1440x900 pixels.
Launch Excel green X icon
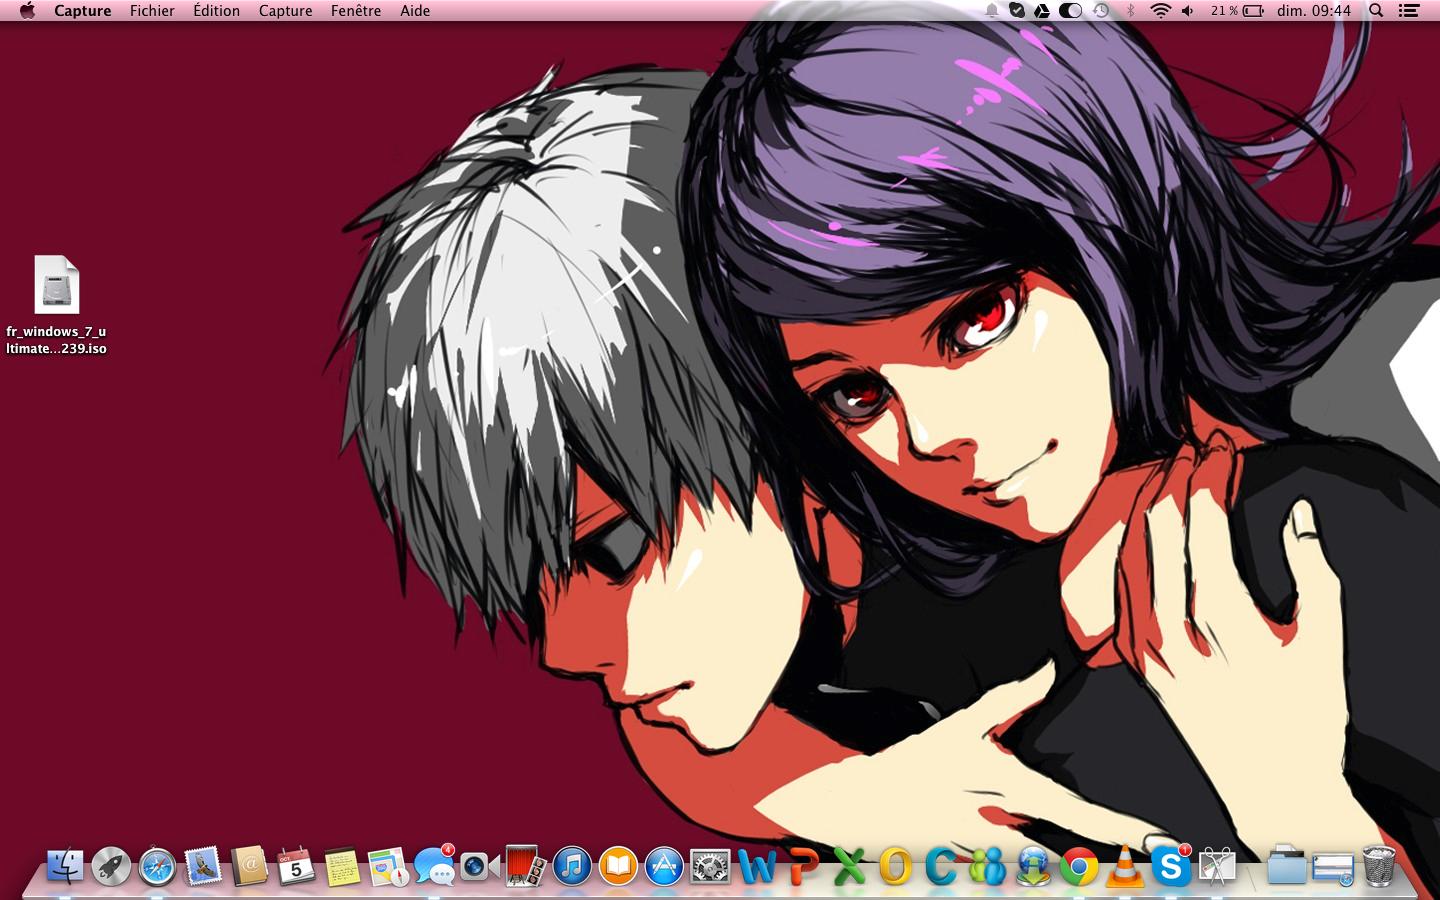point(849,866)
